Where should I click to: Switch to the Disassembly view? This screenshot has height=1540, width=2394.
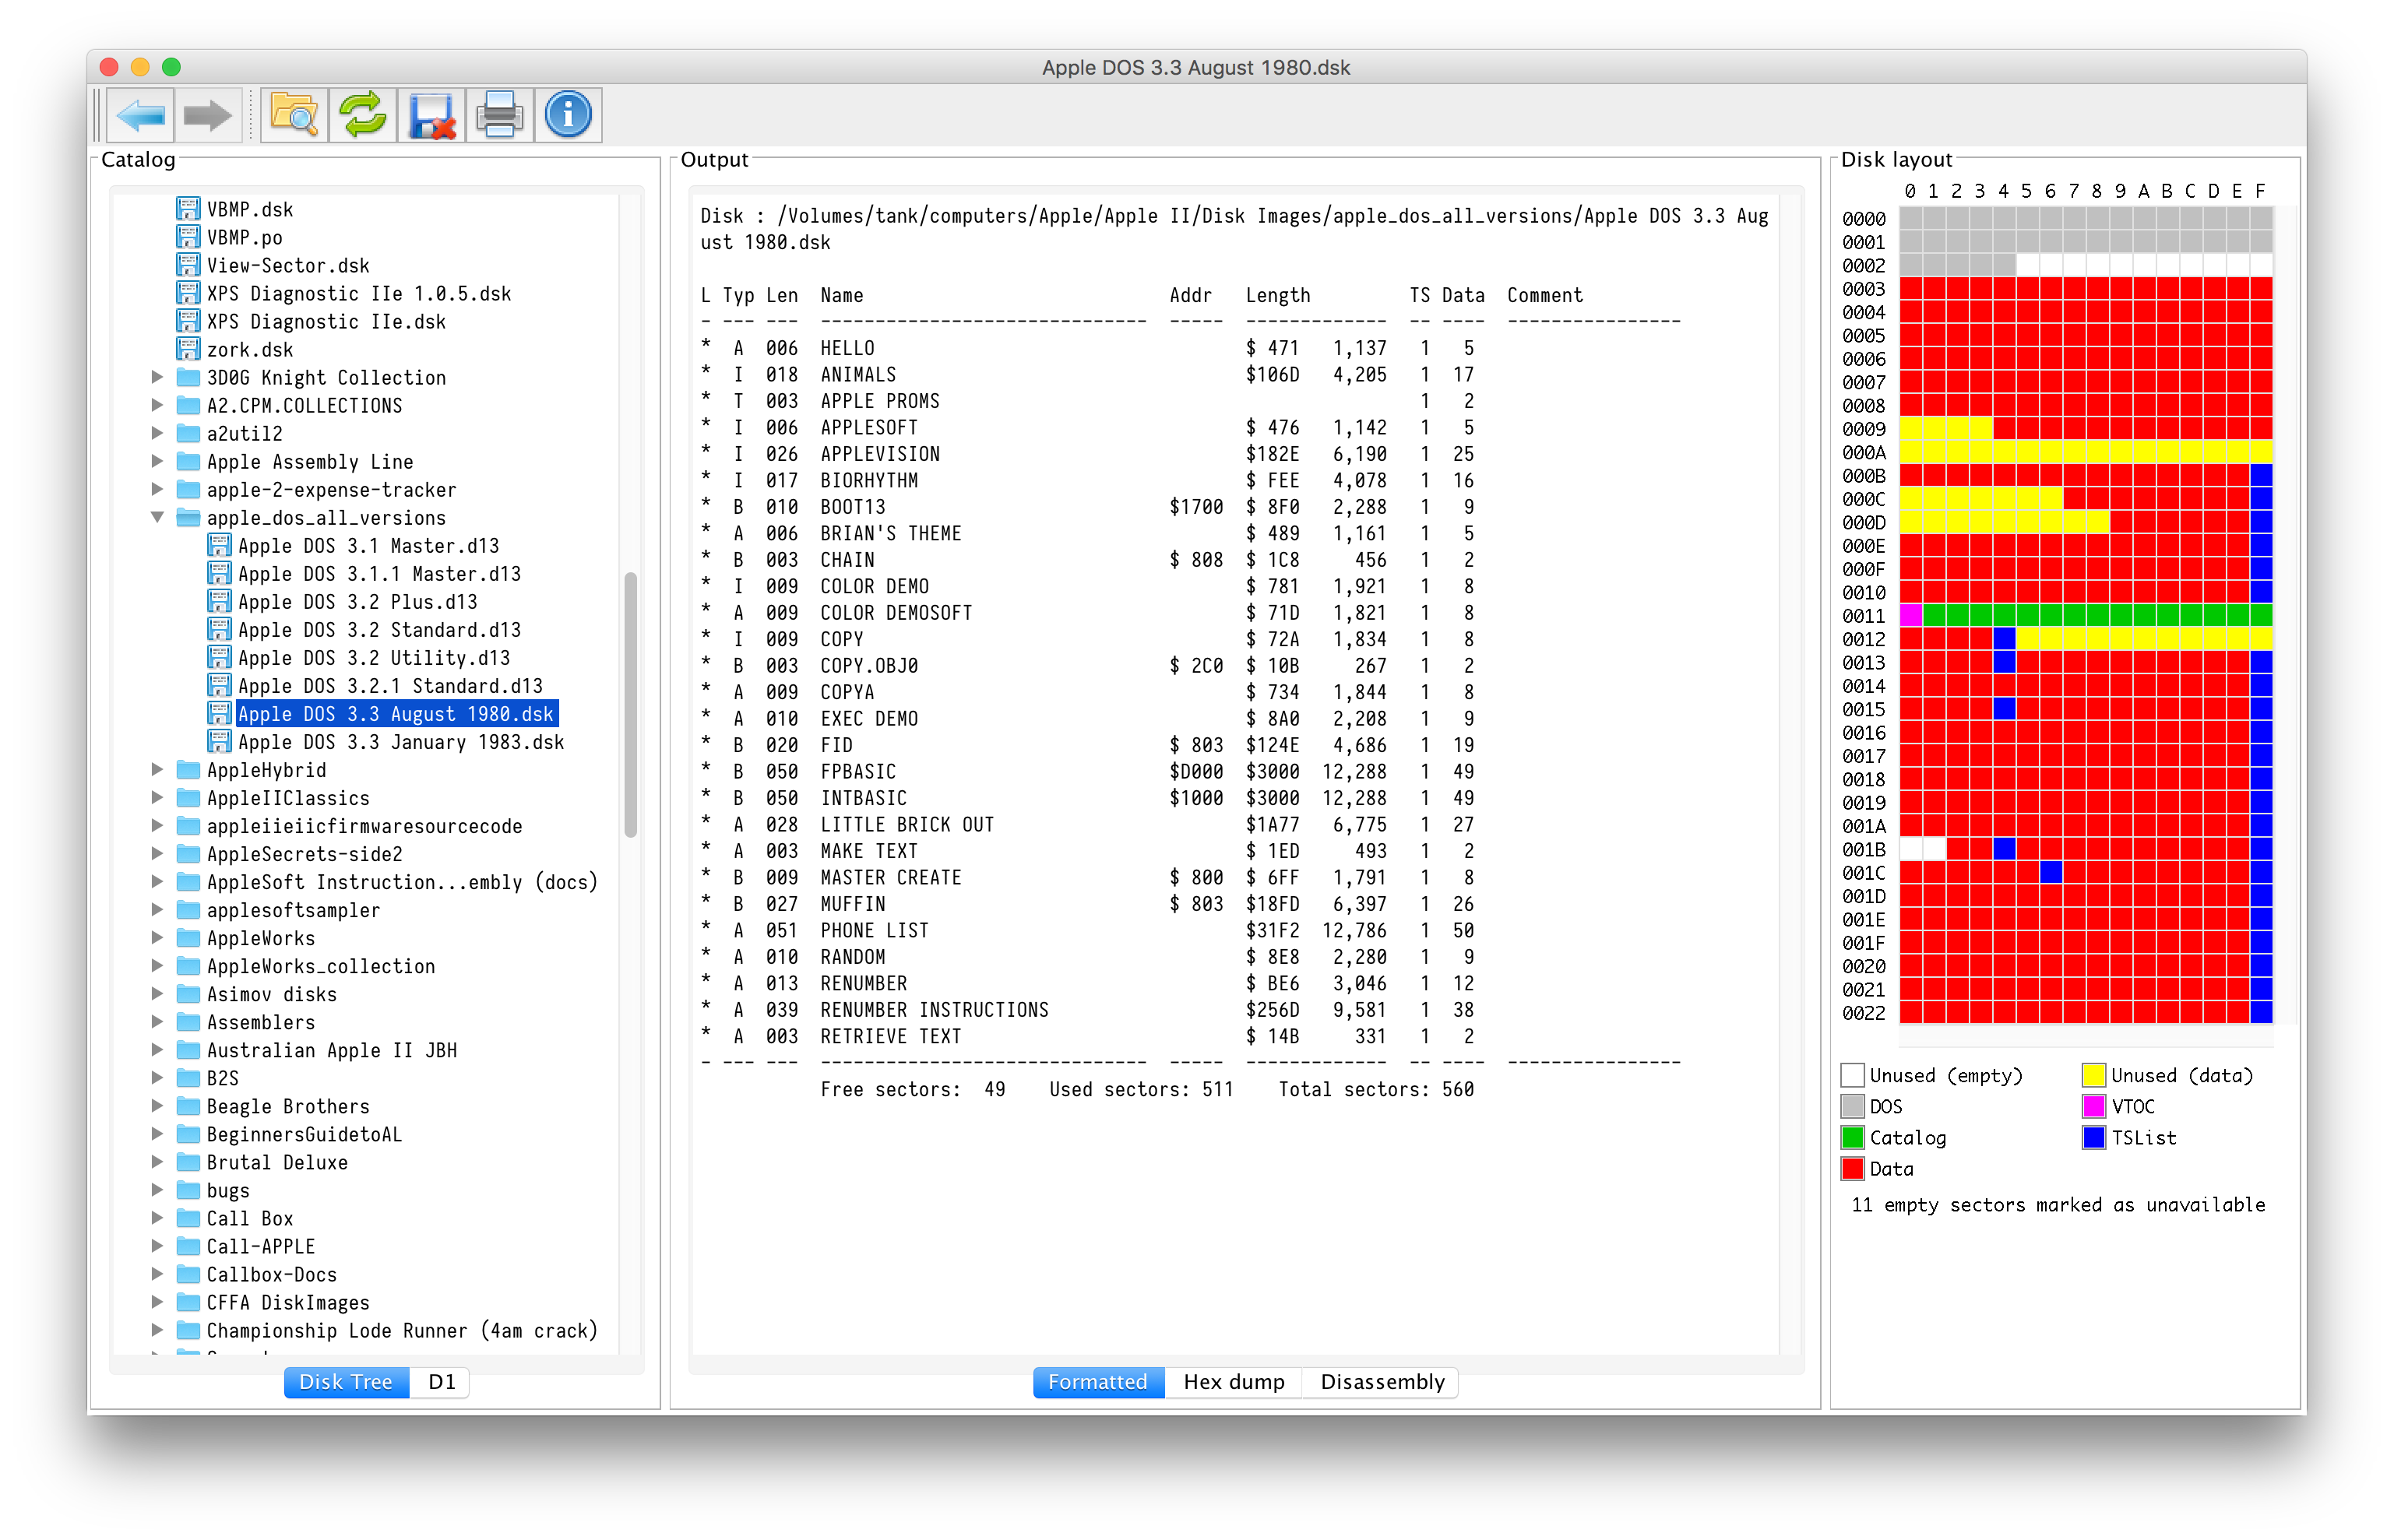click(1382, 1382)
